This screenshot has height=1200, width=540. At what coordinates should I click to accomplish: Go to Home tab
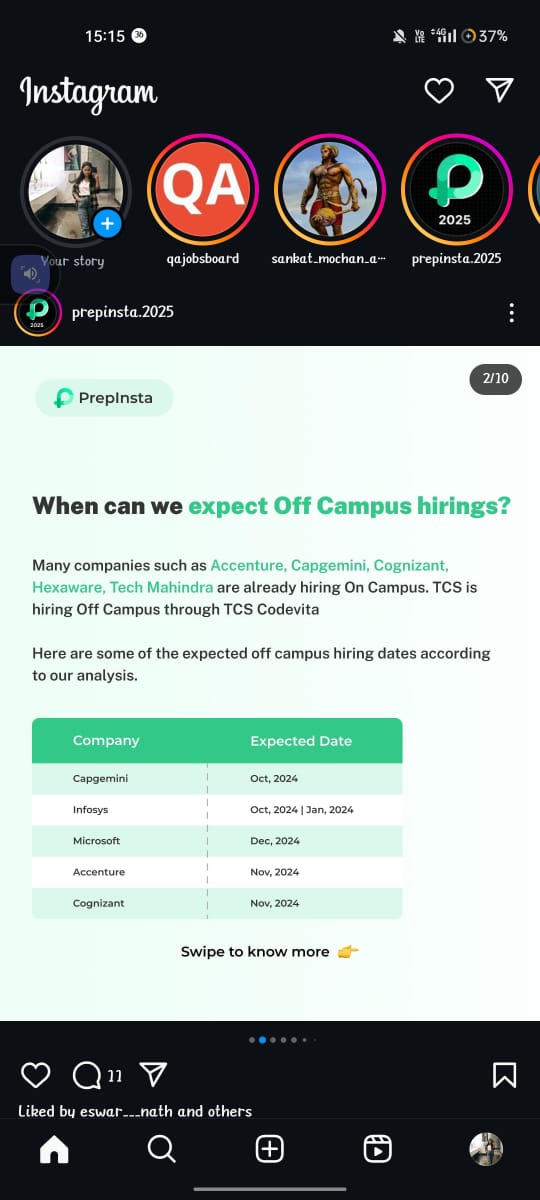tap(54, 1149)
